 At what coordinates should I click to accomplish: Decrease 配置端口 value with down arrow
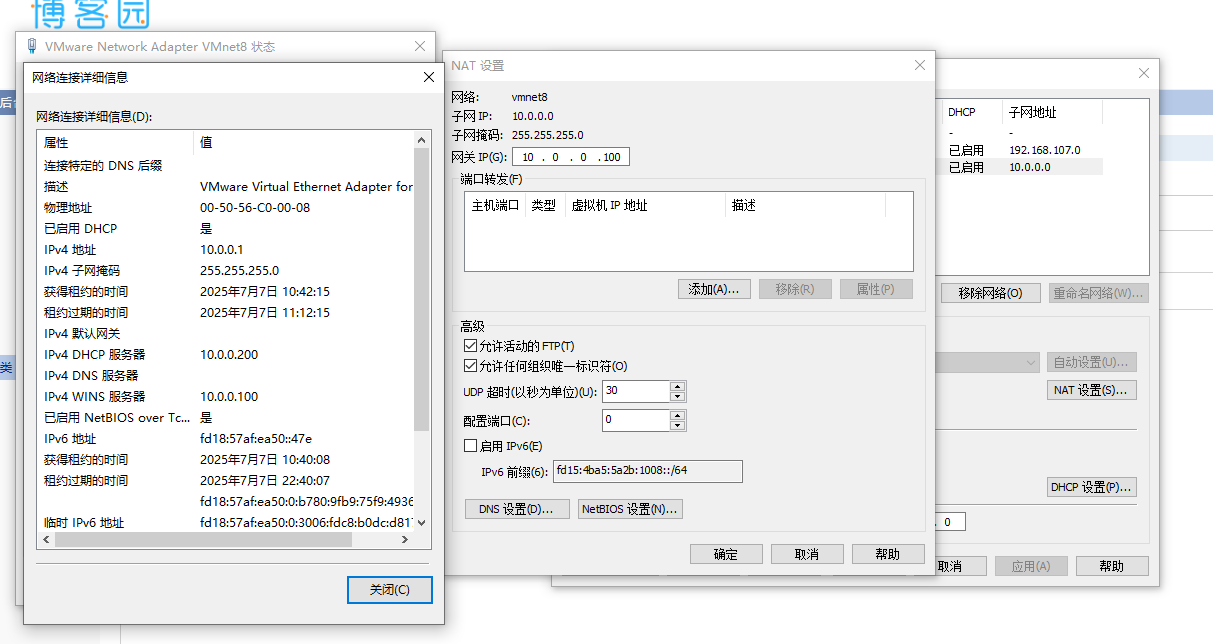point(678,425)
